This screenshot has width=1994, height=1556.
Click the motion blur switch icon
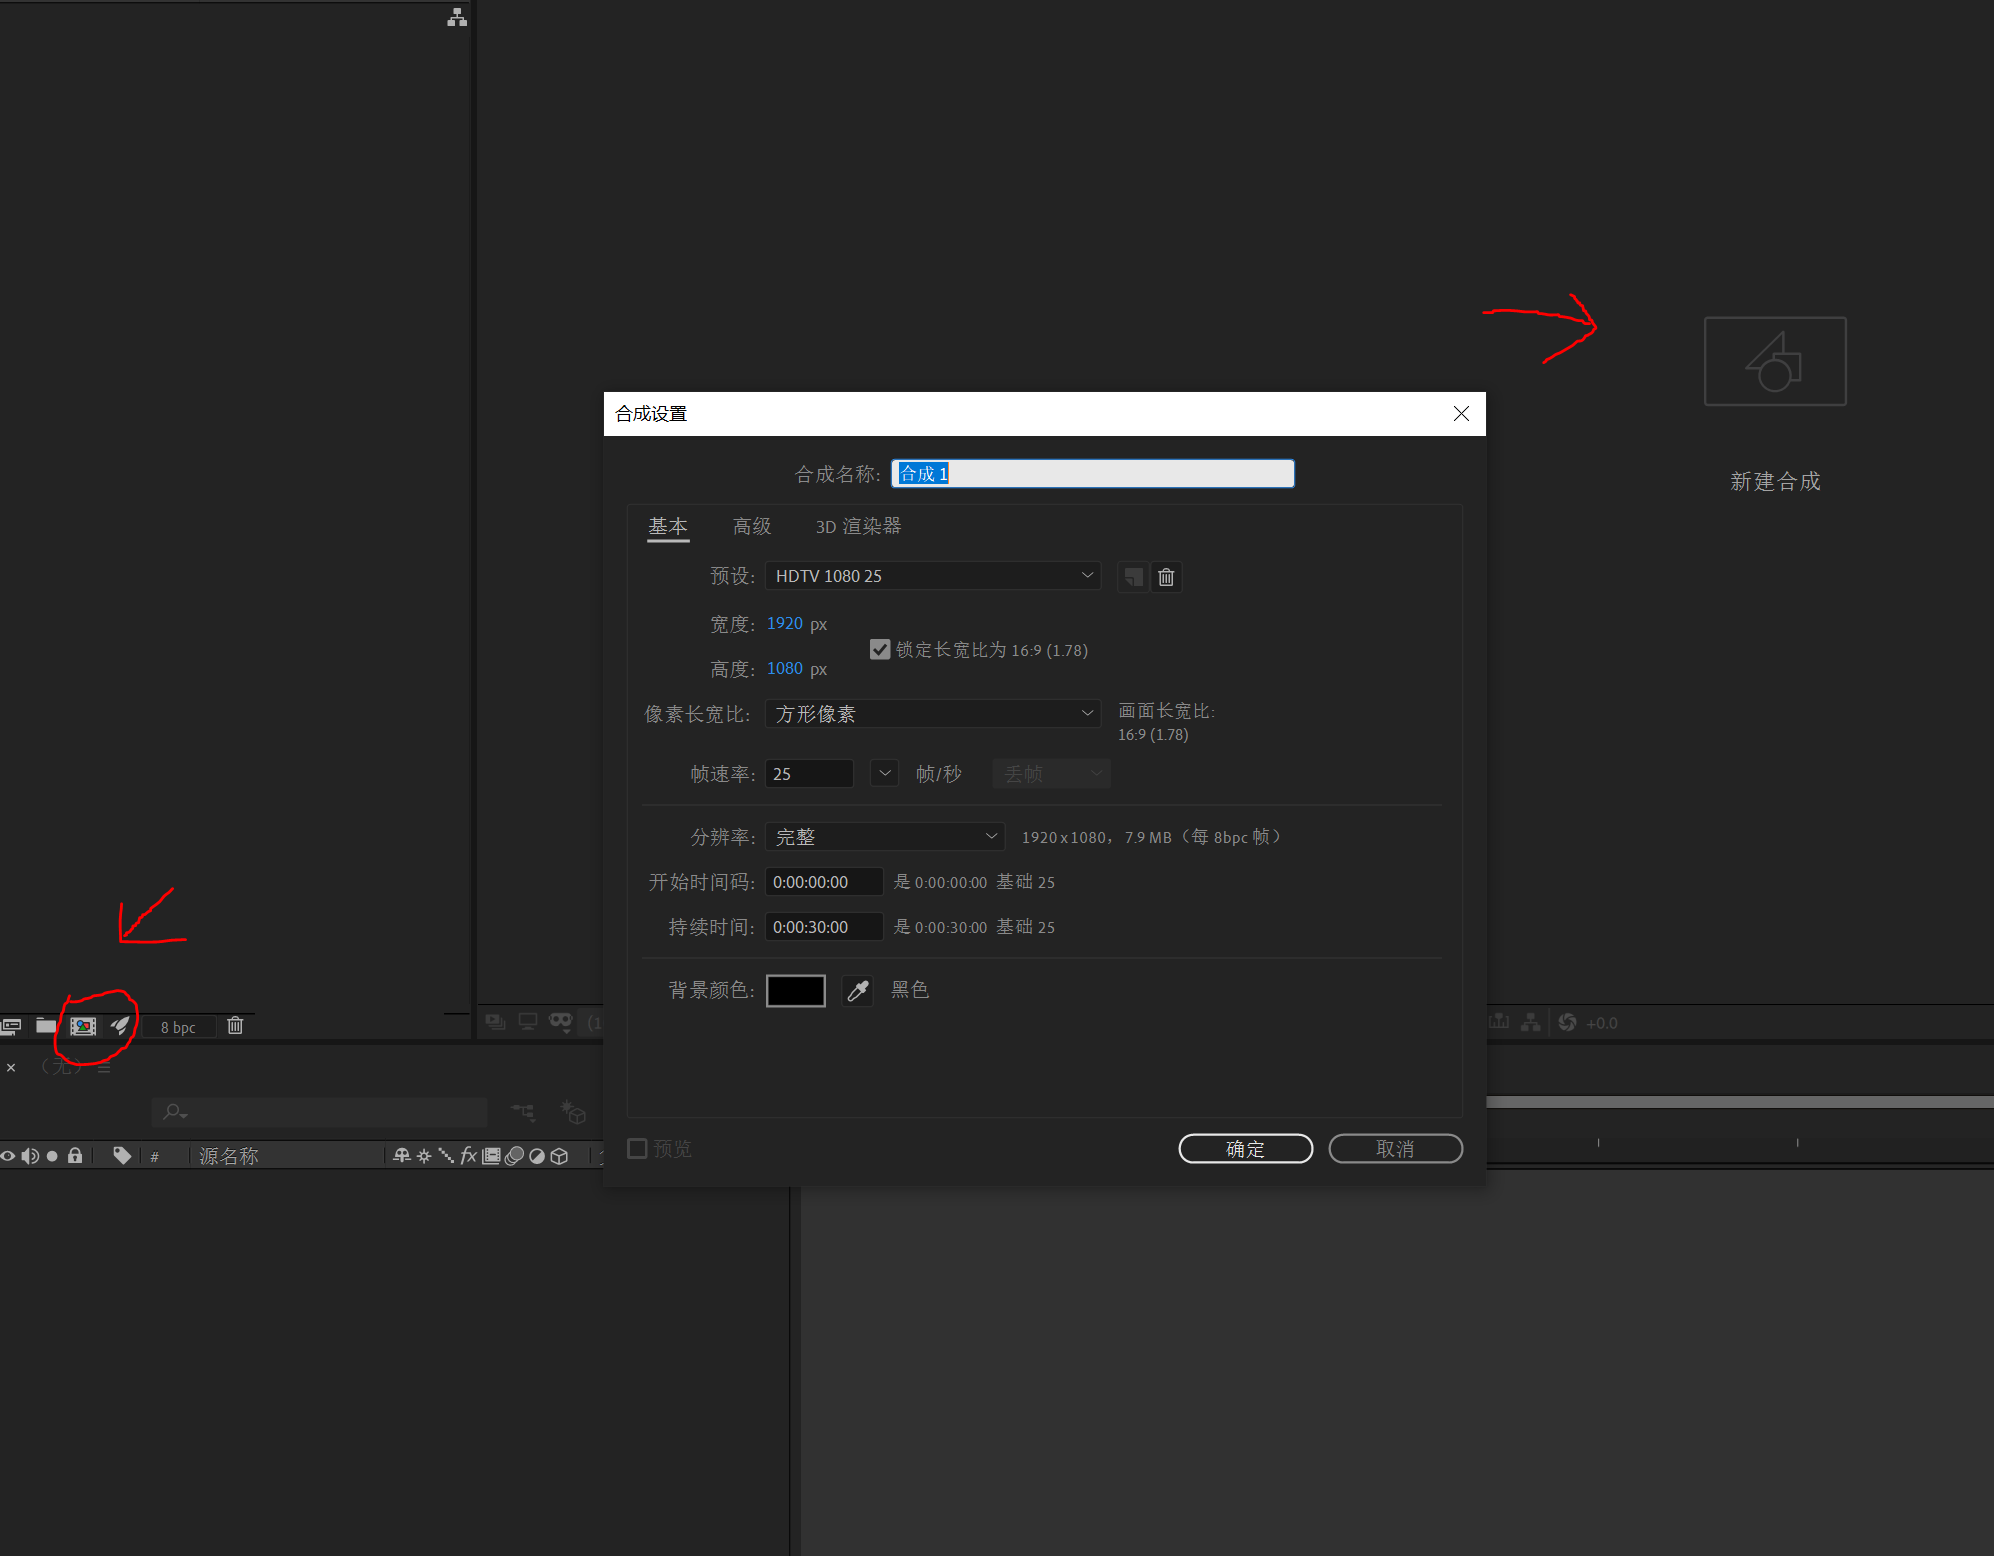pos(514,1156)
